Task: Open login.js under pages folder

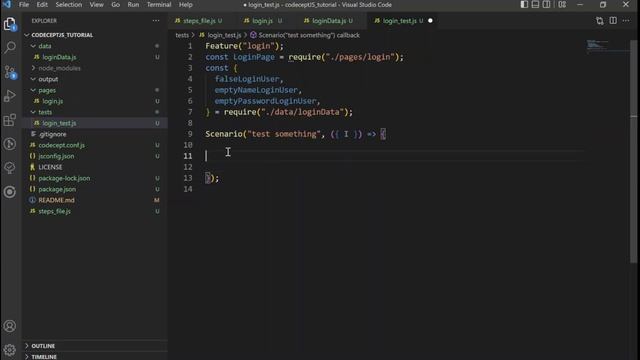Action: [x=53, y=101]
